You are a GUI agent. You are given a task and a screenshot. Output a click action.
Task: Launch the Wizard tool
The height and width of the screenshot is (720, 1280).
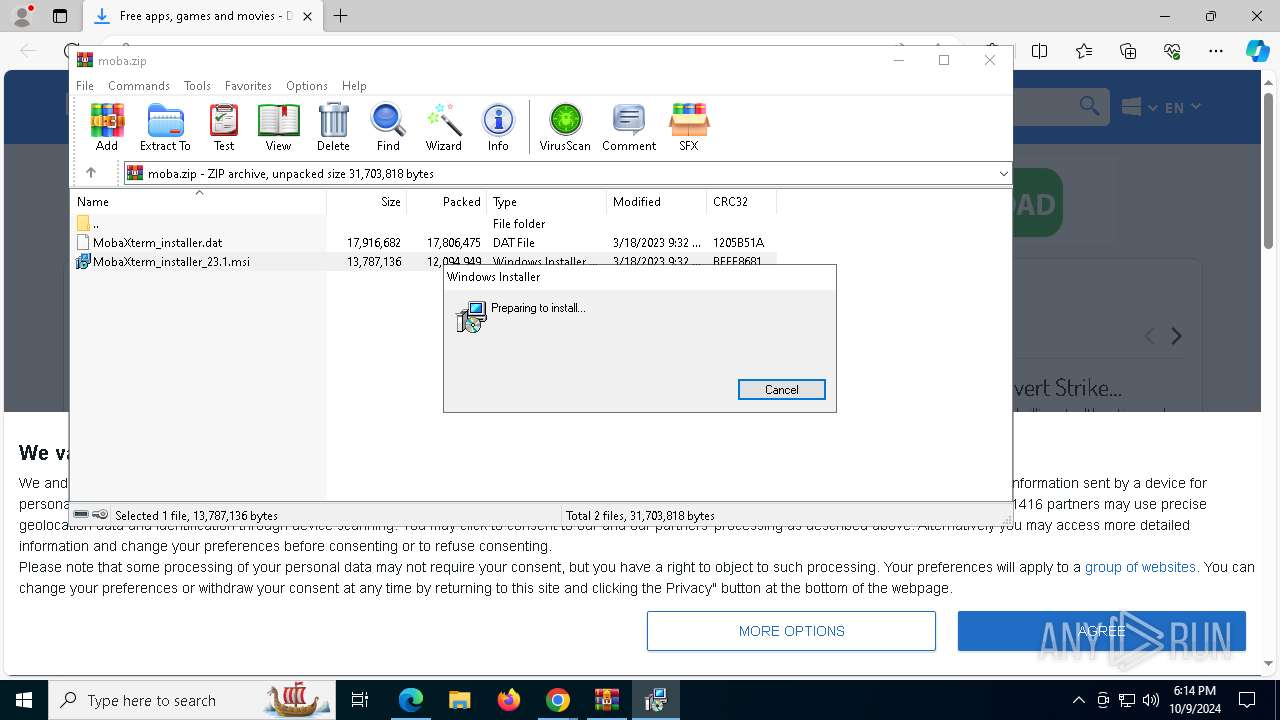point(443,127)
